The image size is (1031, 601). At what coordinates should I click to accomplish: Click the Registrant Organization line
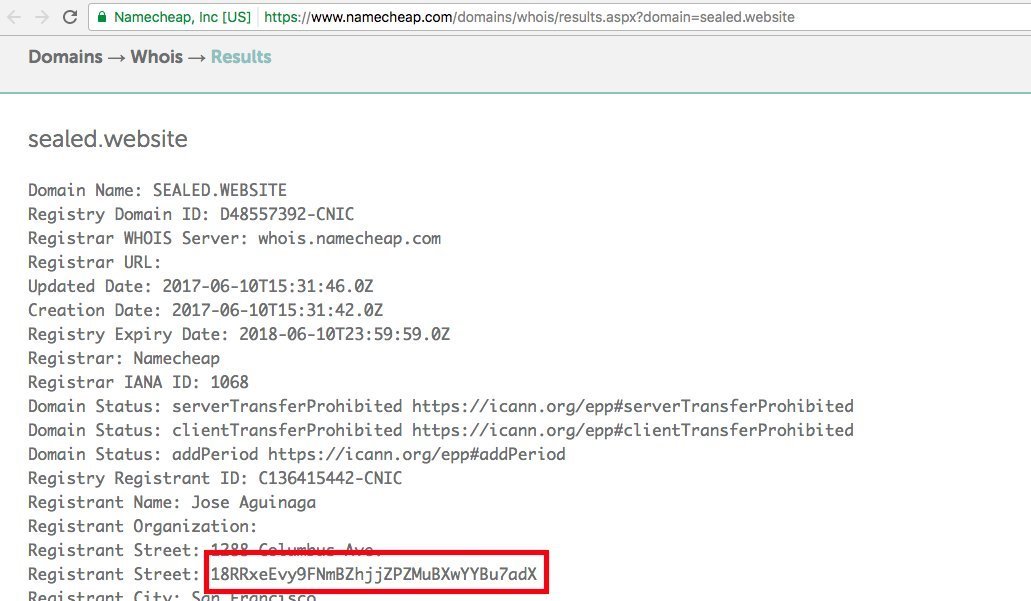[142, 527]
